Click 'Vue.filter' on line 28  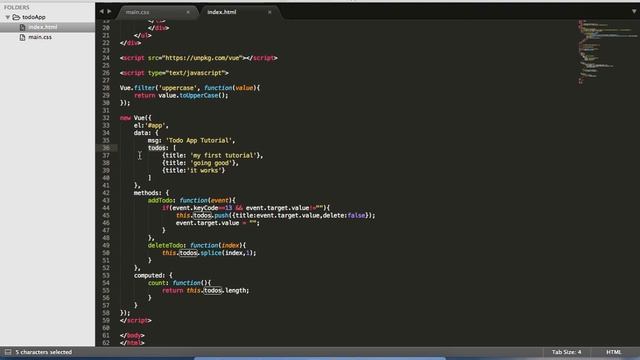[137, 88]
